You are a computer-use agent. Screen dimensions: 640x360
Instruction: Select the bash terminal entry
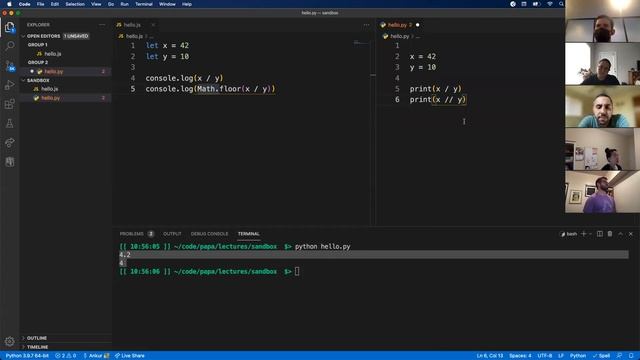569,234
